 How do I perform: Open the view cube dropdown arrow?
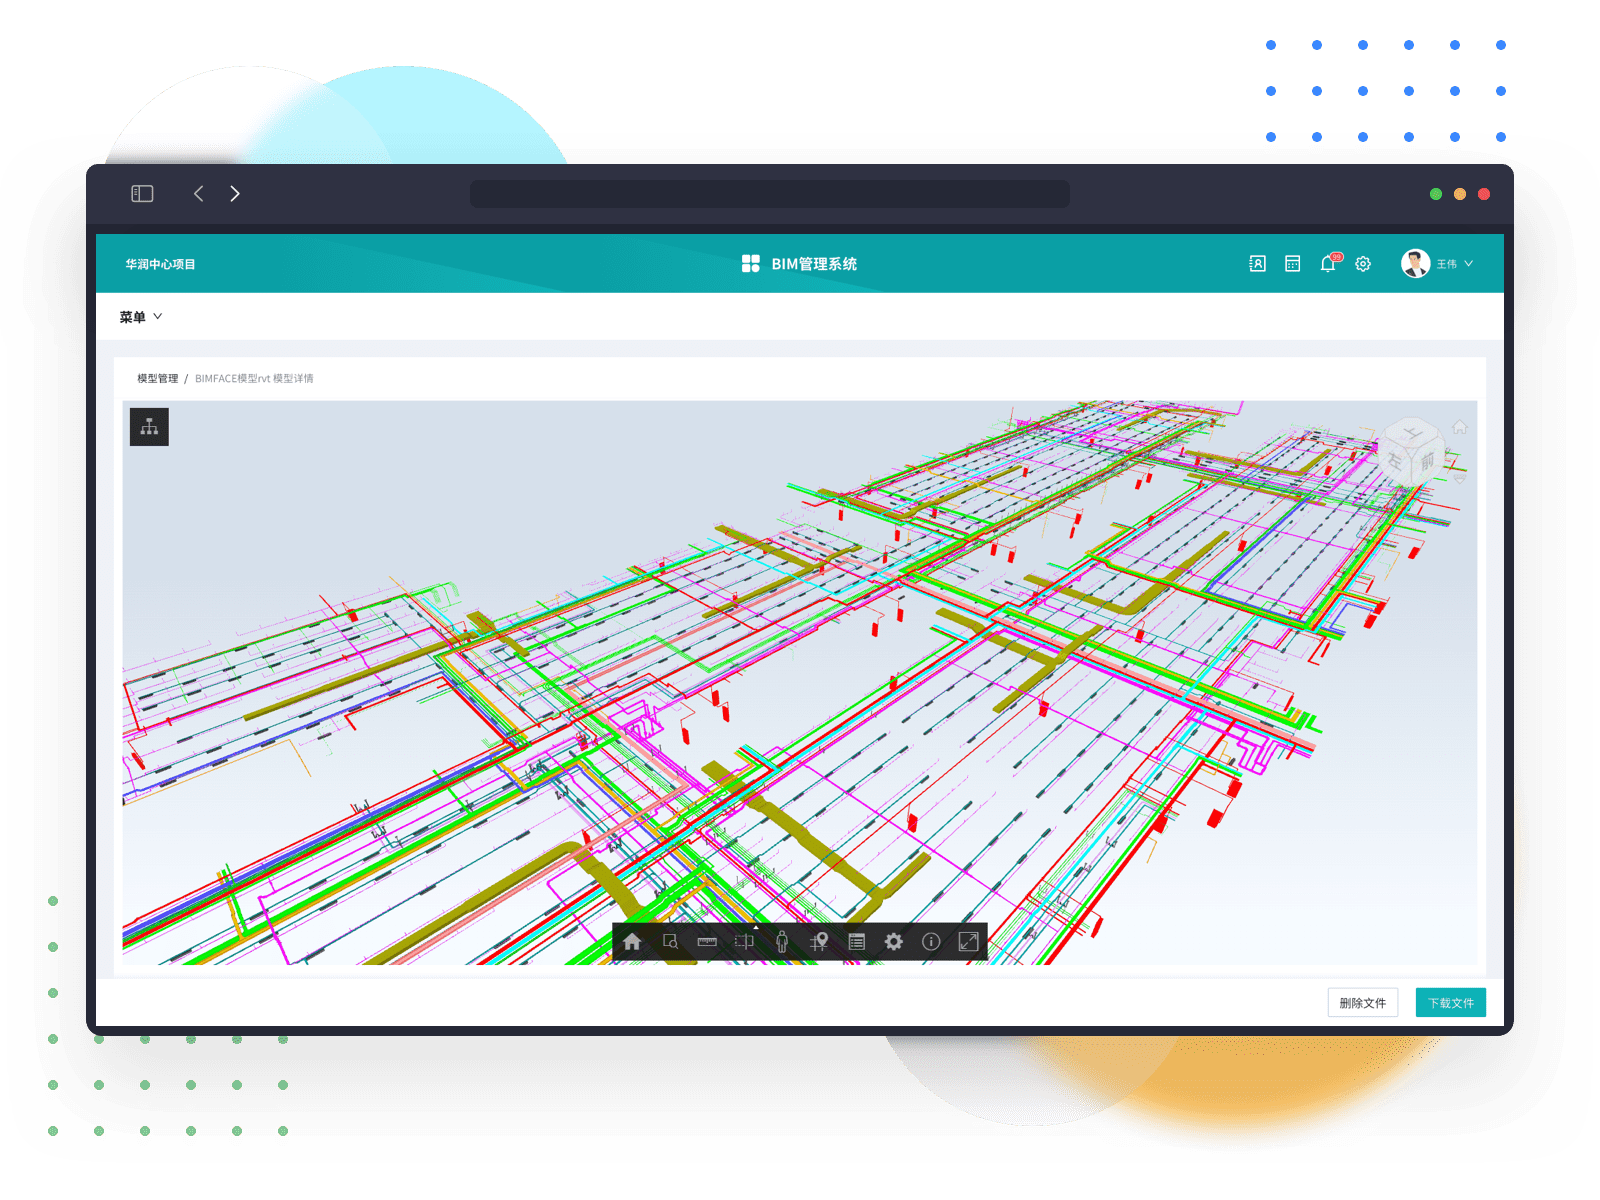tap(1461, 480)
